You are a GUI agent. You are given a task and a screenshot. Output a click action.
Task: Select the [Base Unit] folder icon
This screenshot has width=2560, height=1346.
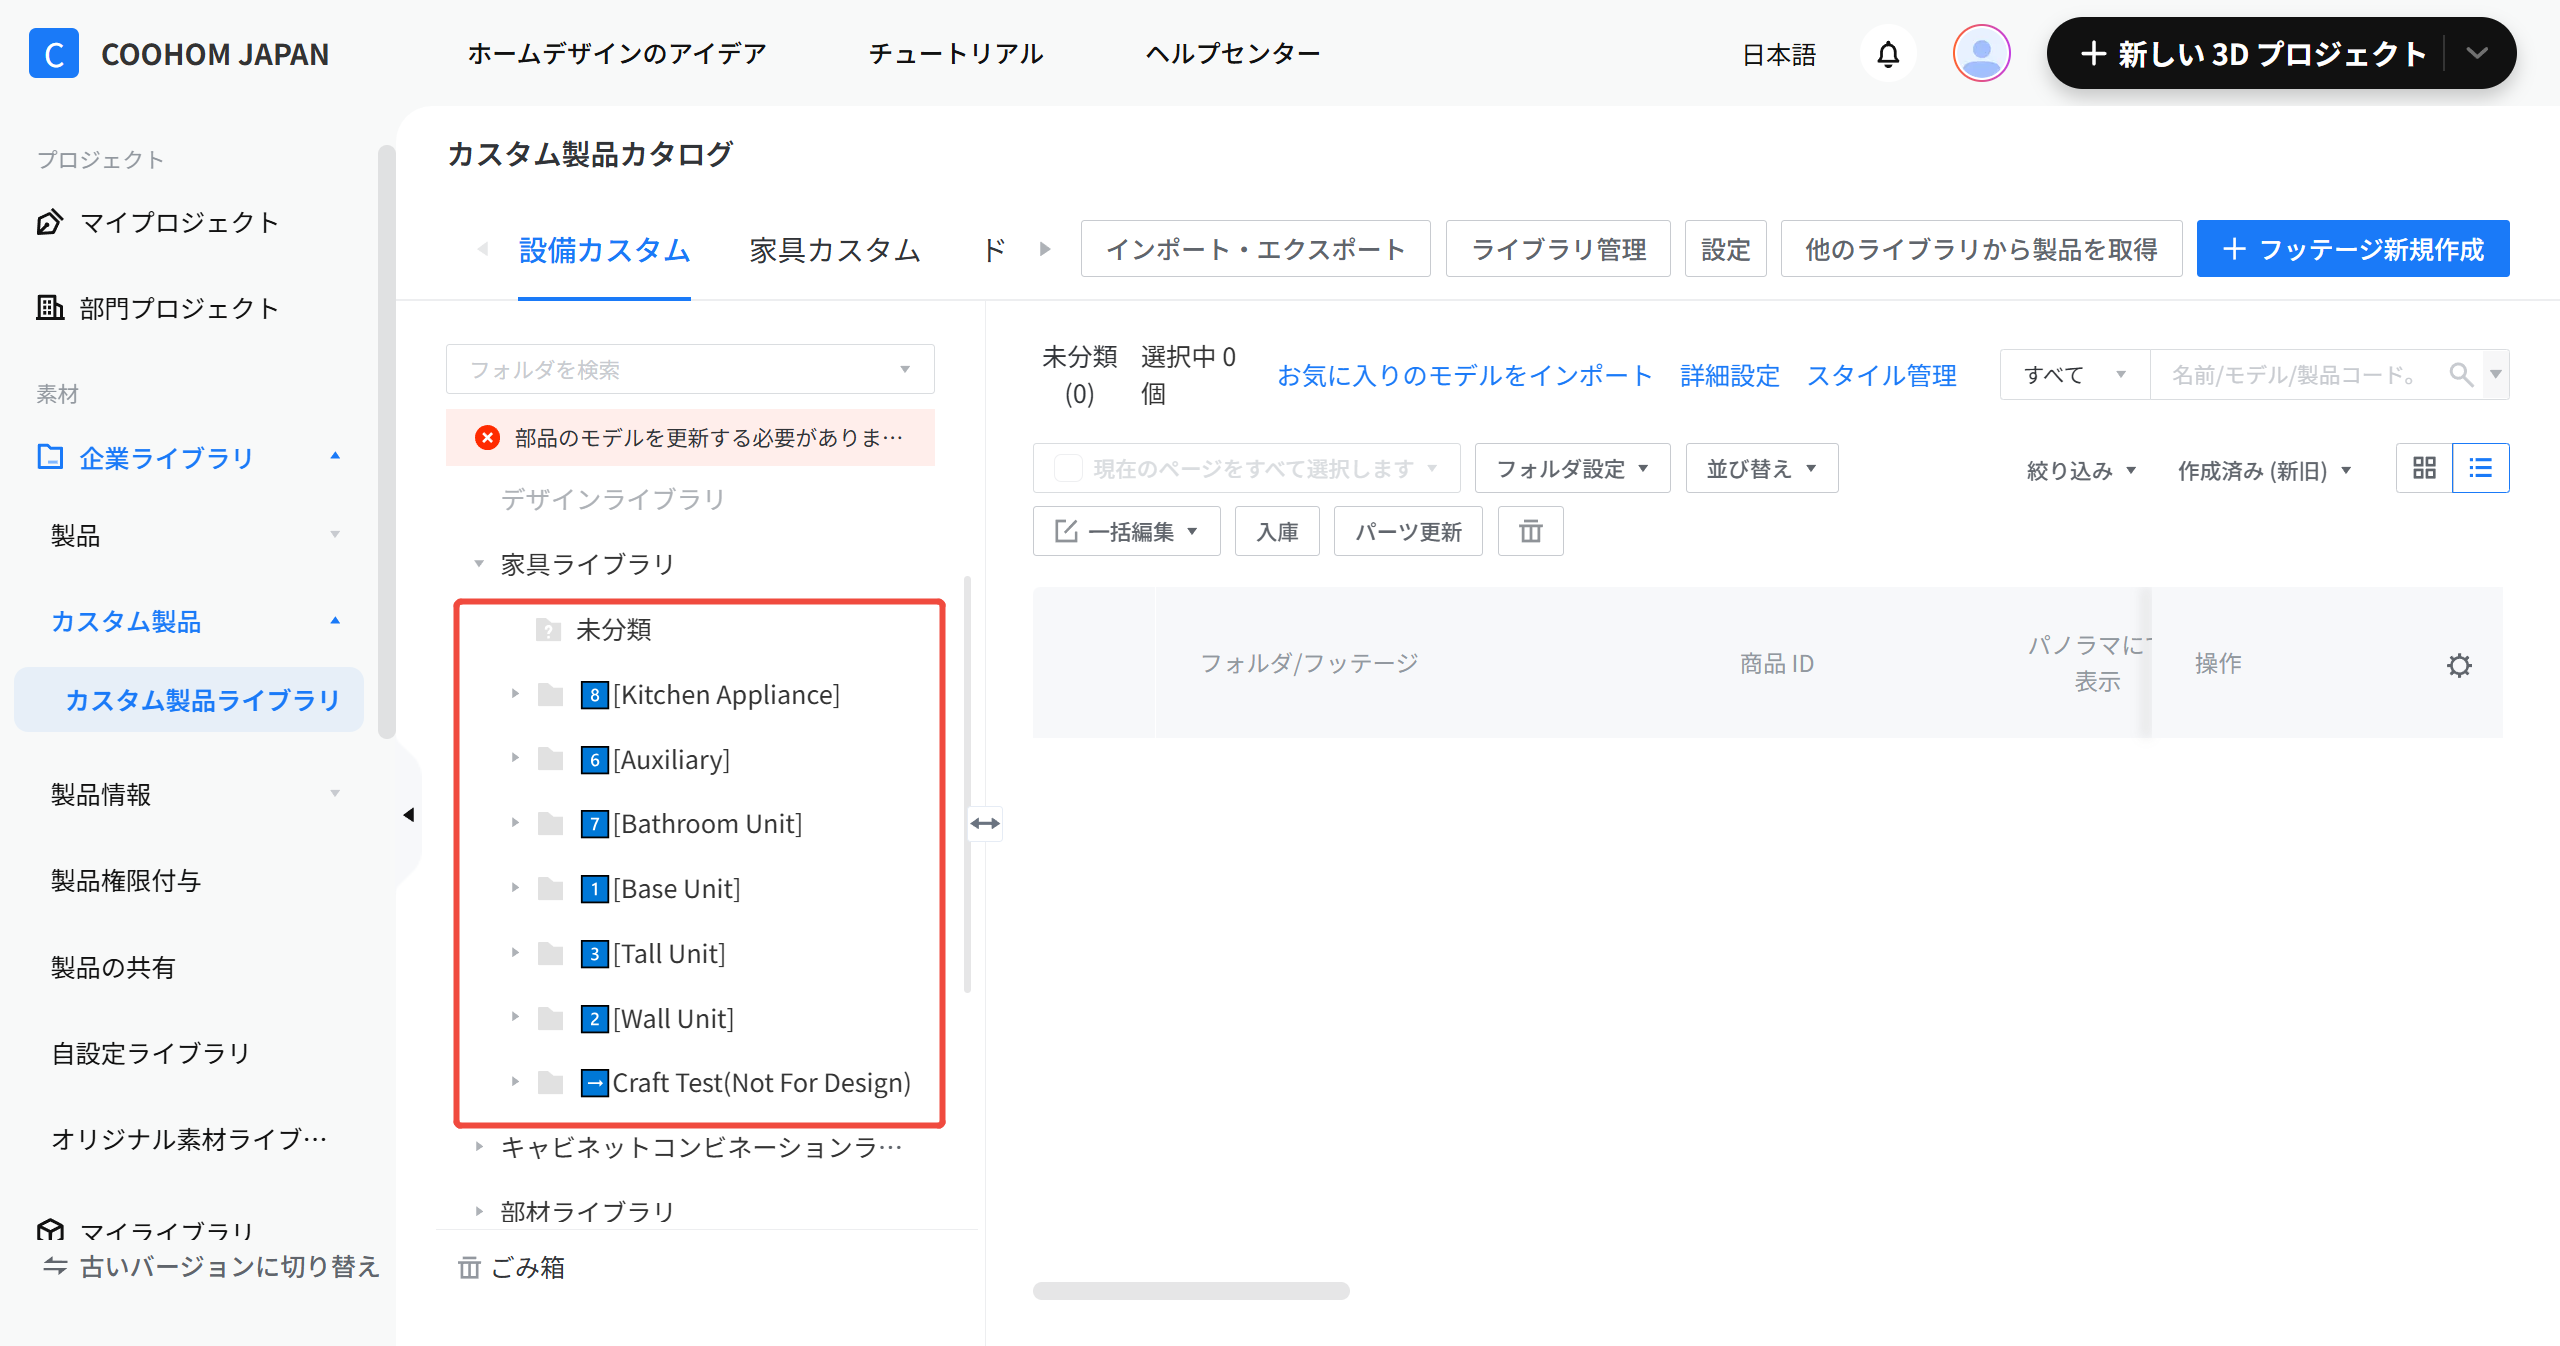click(551, 888)
